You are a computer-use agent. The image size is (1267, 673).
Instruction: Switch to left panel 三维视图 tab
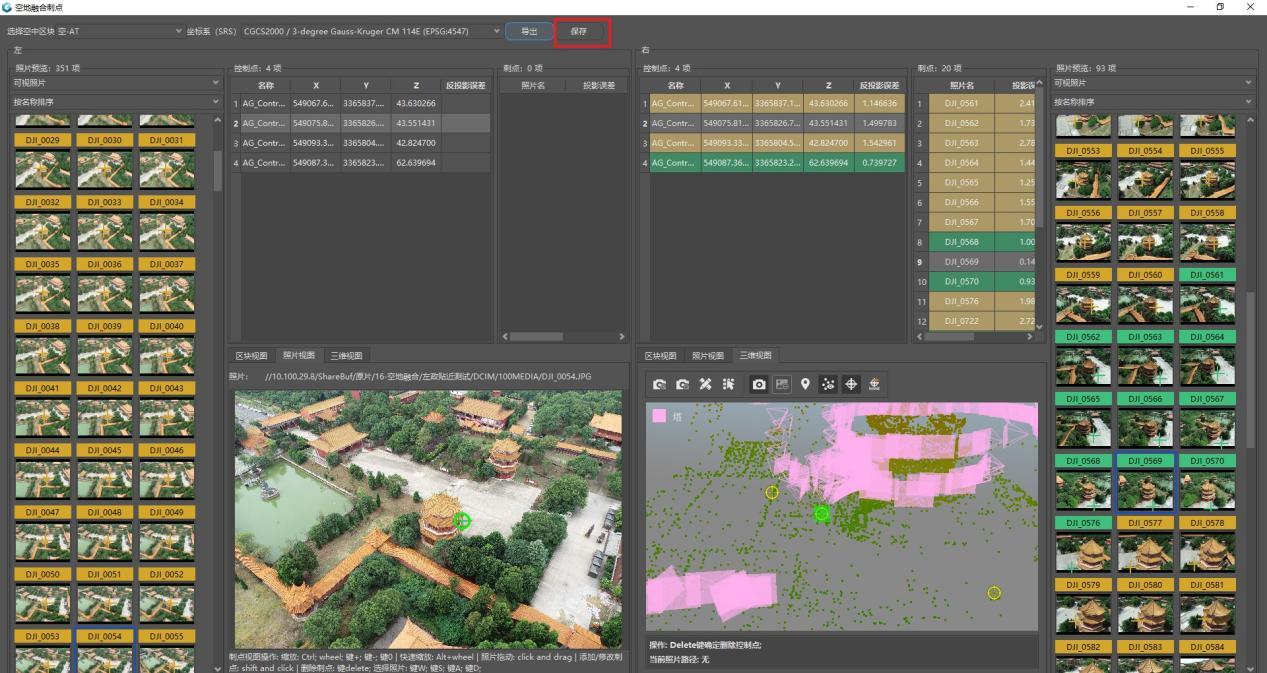[x=344, y=355]
